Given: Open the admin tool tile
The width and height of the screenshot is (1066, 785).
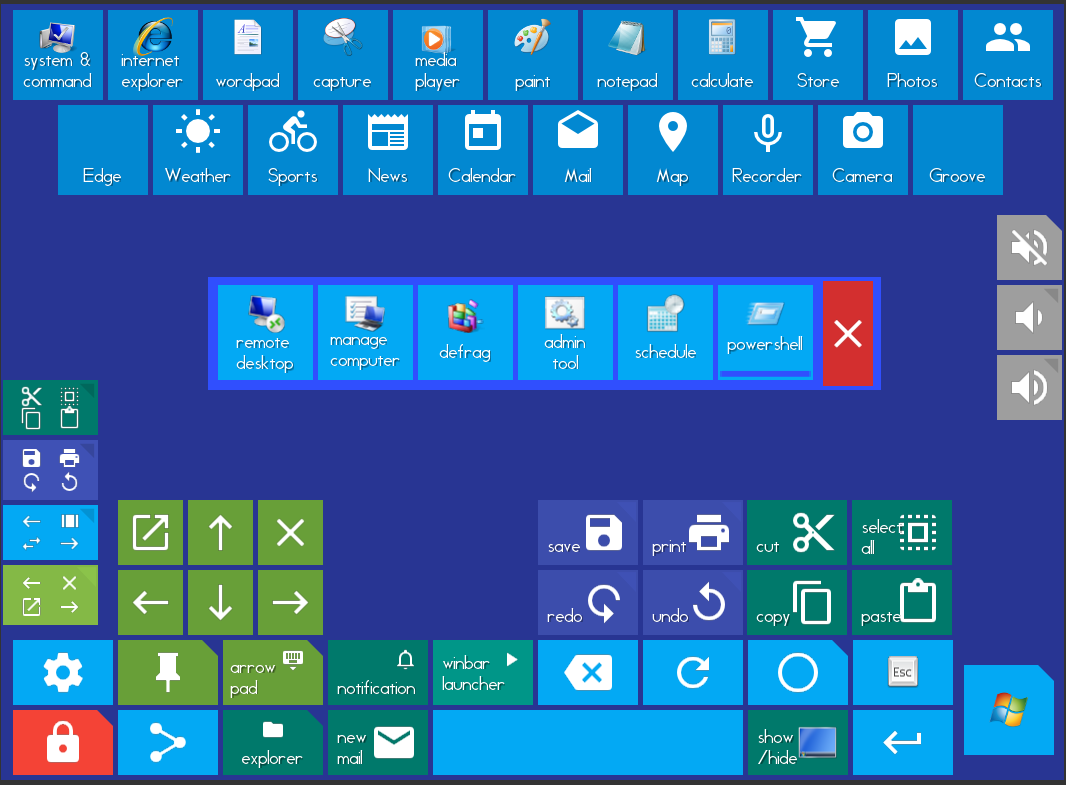Looking at the screenshot, I should (x=565, y=332).
